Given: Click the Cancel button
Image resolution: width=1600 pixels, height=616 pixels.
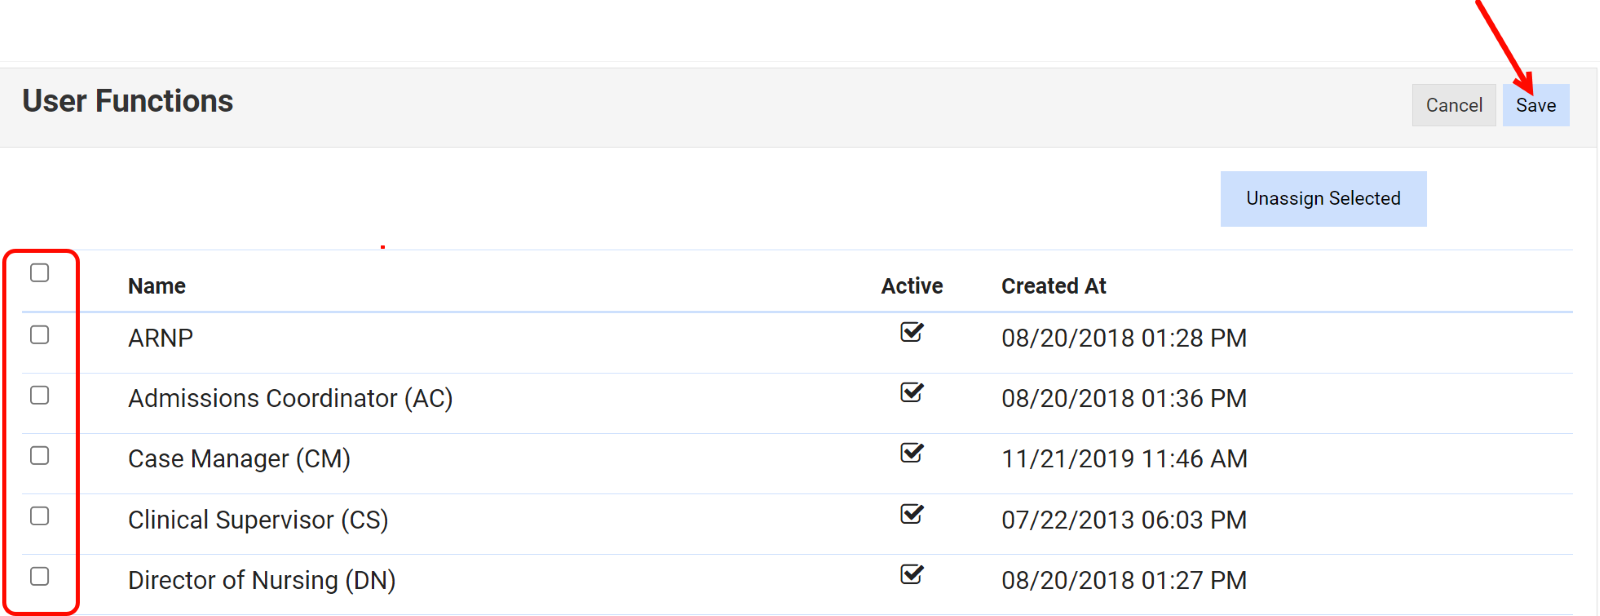Looking at the screenshot, I should 1453,105.
